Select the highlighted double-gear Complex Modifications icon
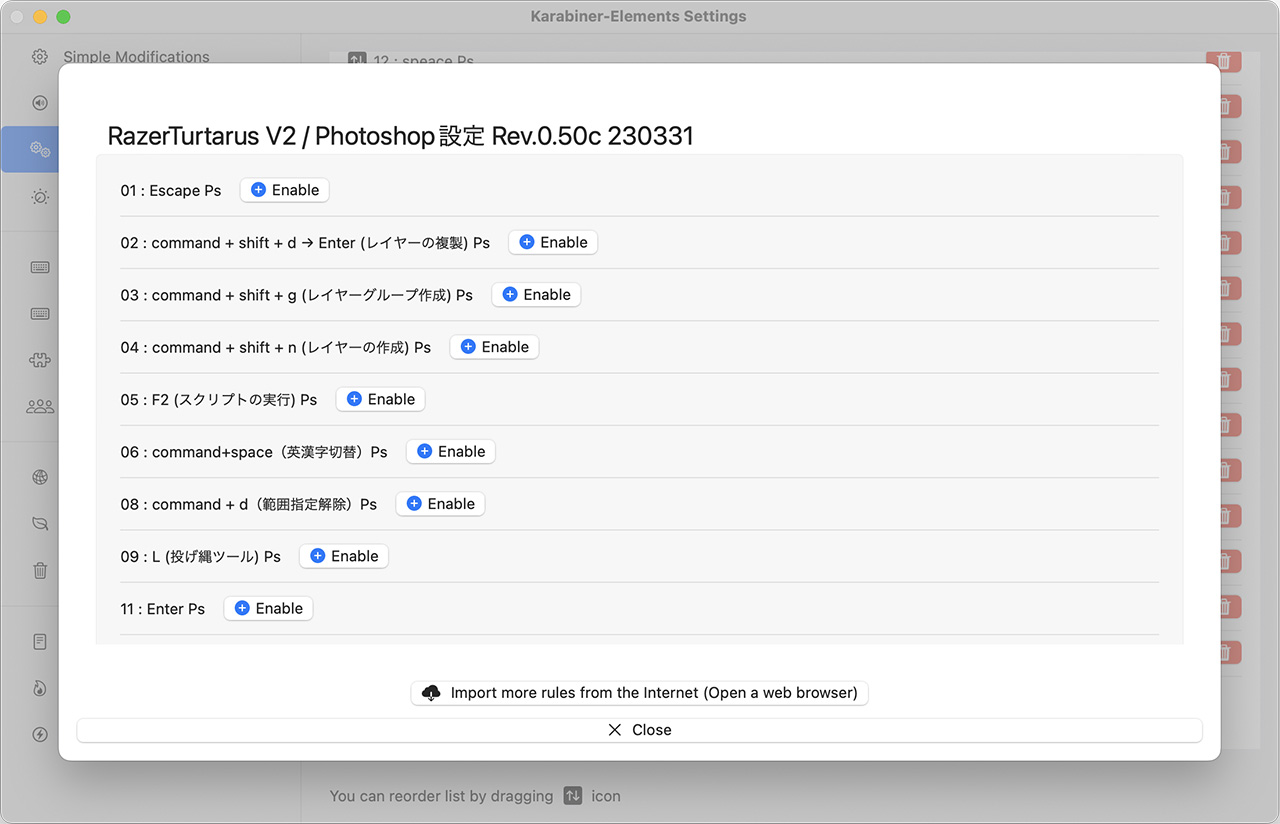 coord(40,150)
